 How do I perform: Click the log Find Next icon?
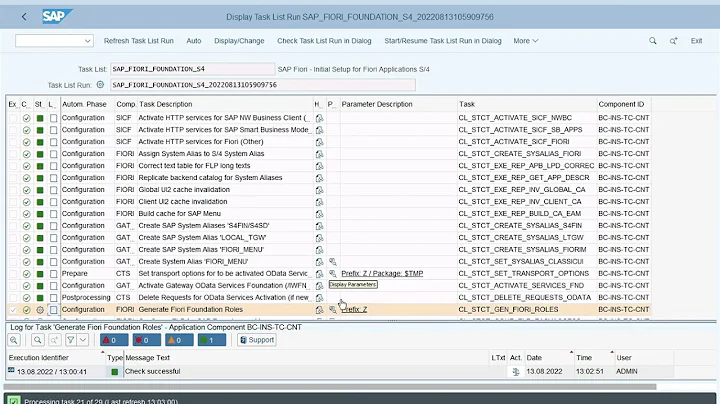pyautogui.click(x=54, y=340)
